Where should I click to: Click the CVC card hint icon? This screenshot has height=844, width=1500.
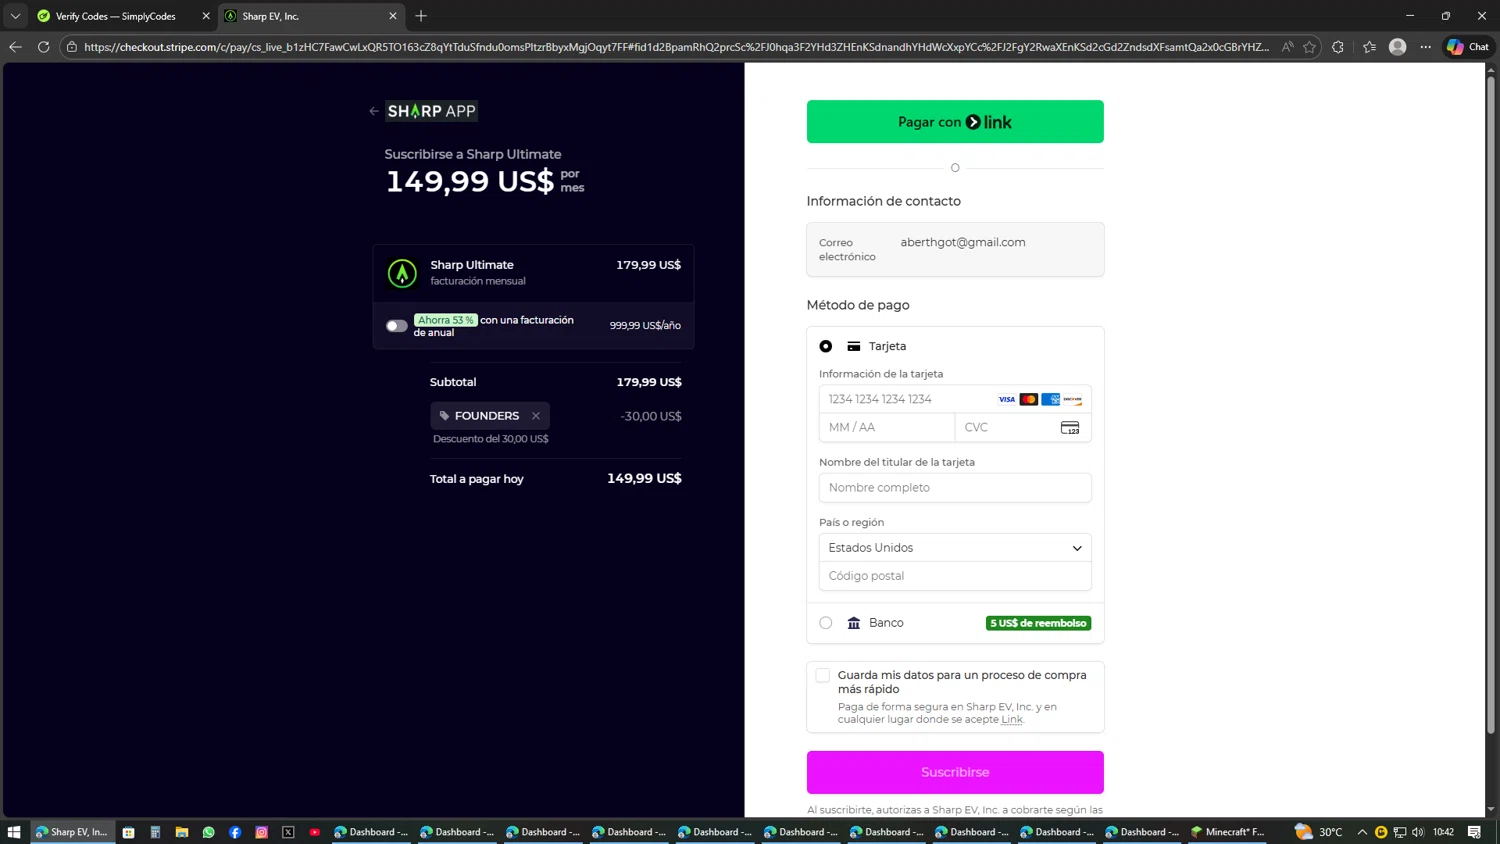point(1070,428)
